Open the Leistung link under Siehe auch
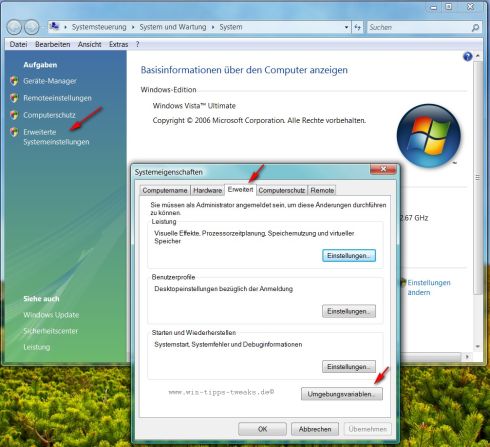Viewport: 490px width, 447px height. pos(37,347)
